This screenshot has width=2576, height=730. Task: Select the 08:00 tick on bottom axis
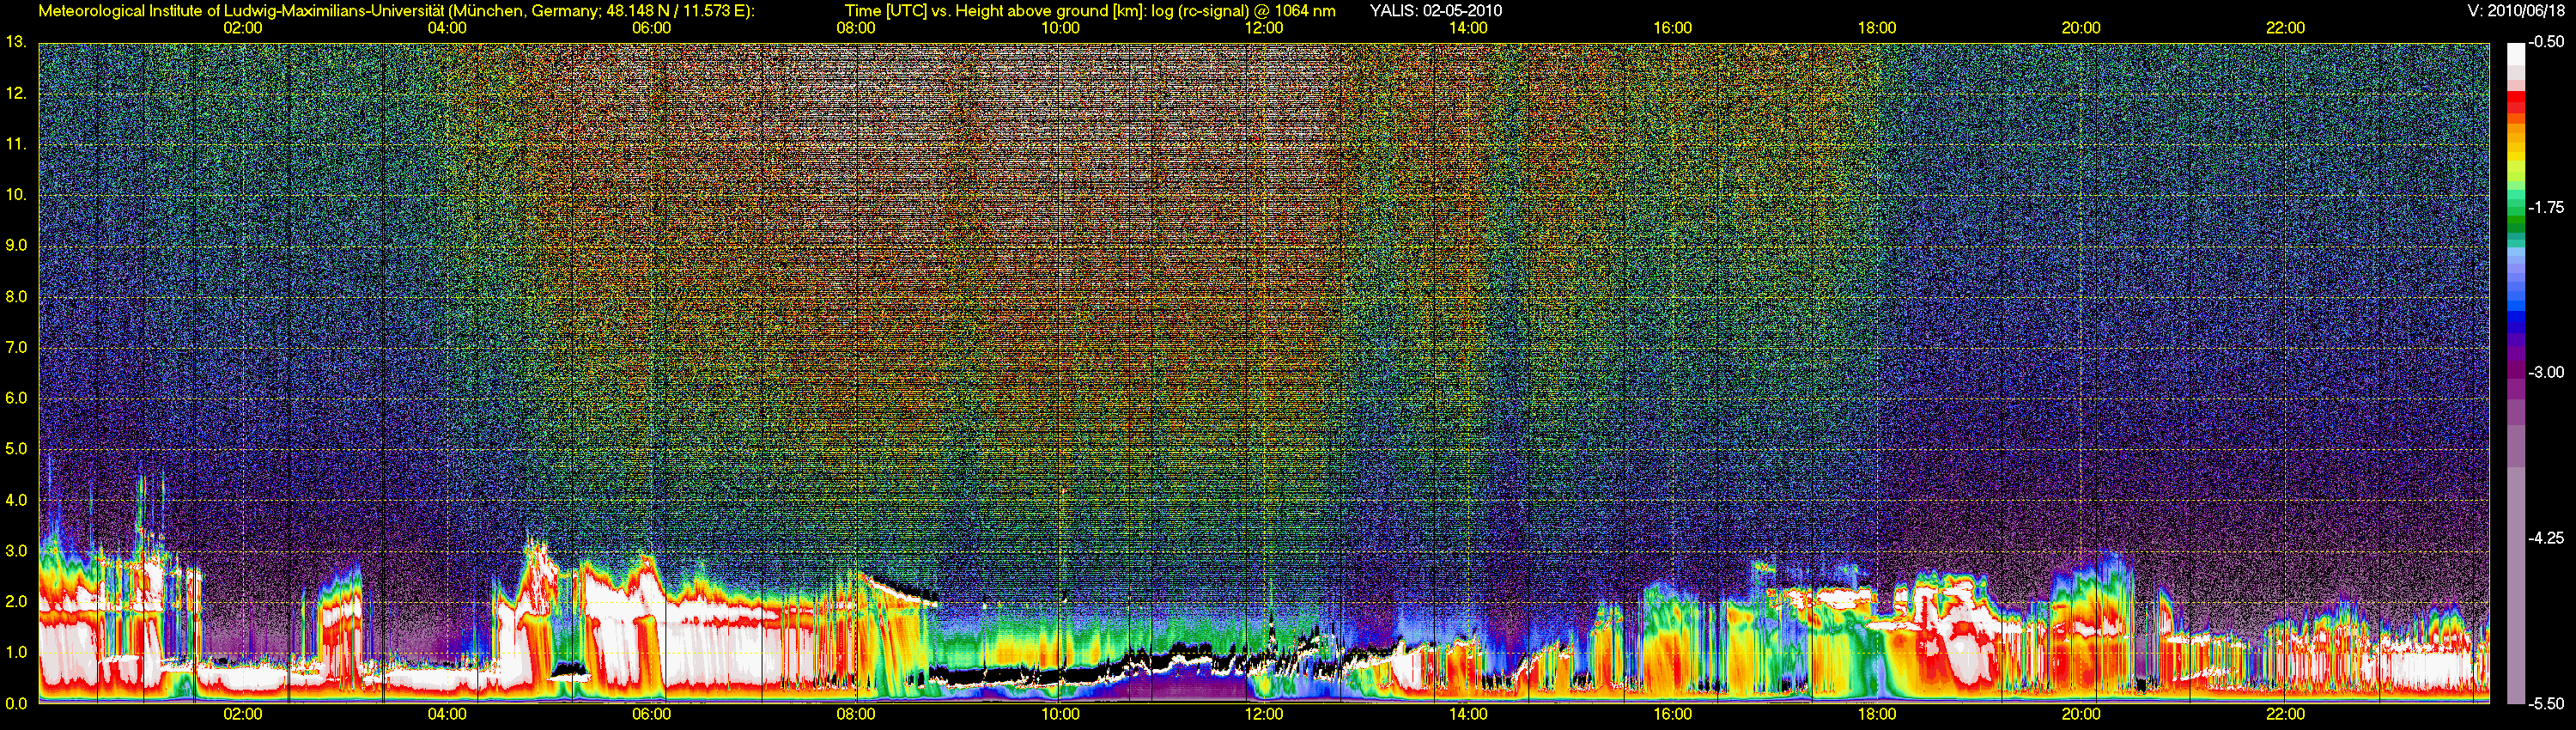[x=856, y=715]
